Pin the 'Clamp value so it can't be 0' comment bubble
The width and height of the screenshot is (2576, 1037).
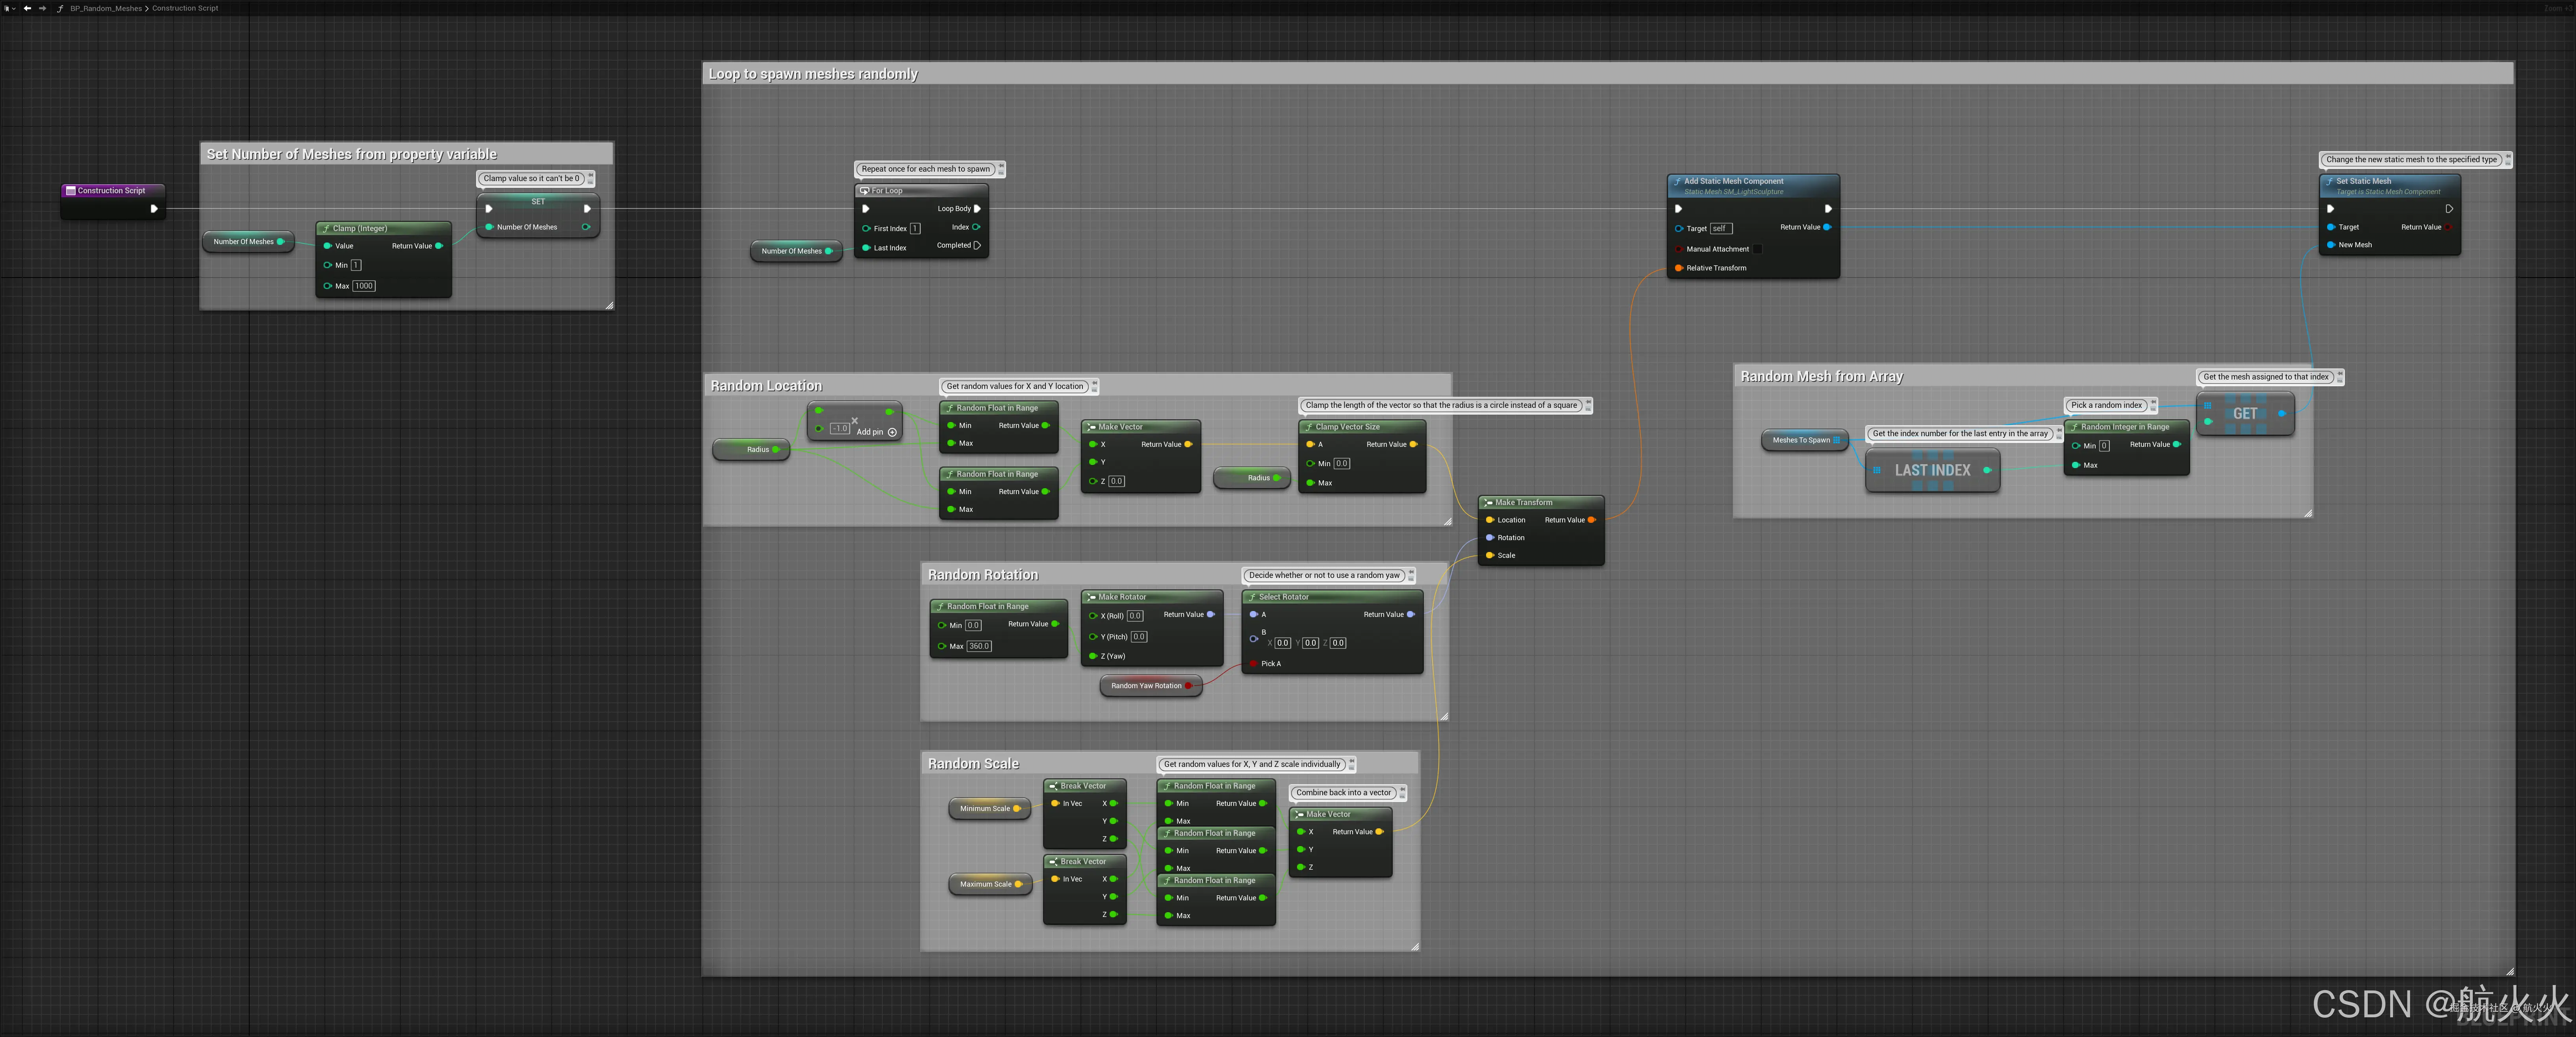[591, 175]
